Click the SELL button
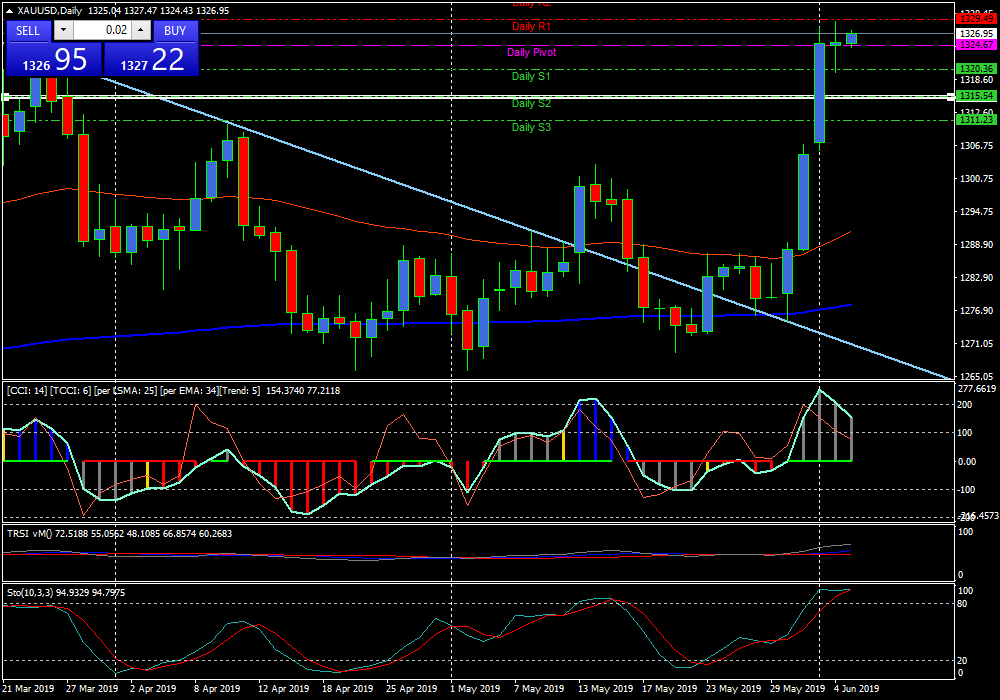Image resolution: width=1000 pixels, height=700 pixels. [28, 30]
